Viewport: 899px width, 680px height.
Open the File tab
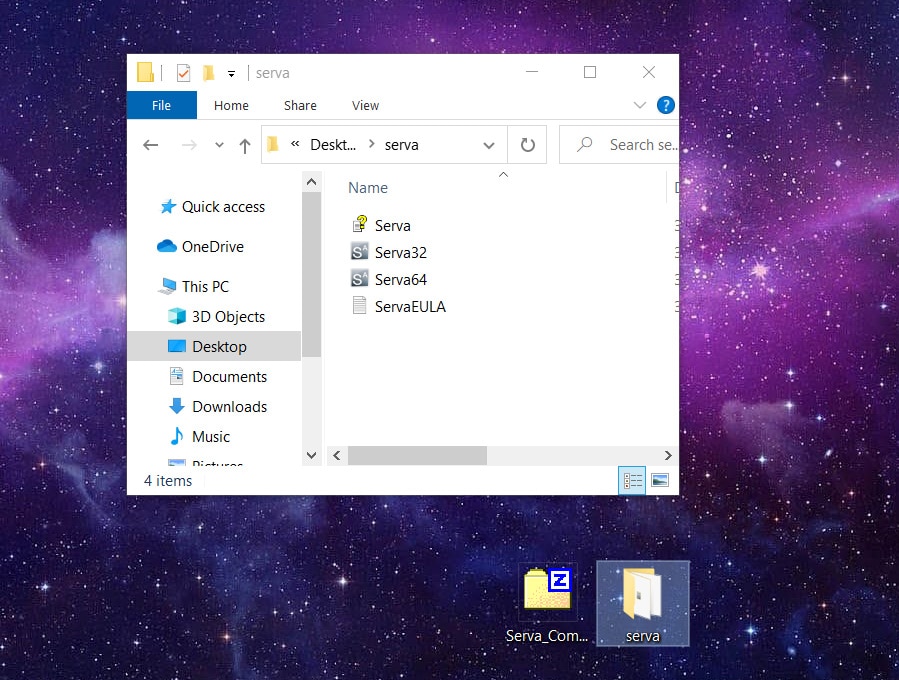click(162, 105)
